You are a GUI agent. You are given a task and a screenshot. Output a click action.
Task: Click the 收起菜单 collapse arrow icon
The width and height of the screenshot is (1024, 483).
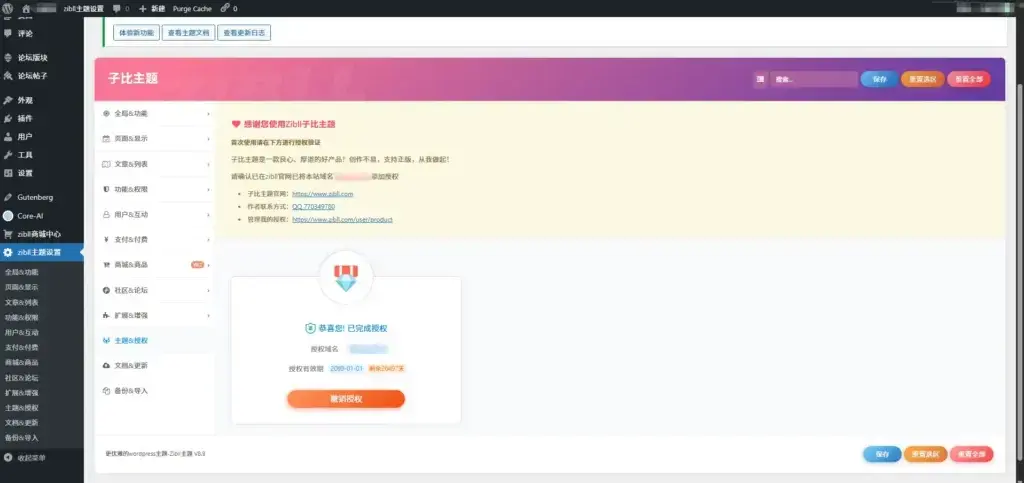(8, 458)
